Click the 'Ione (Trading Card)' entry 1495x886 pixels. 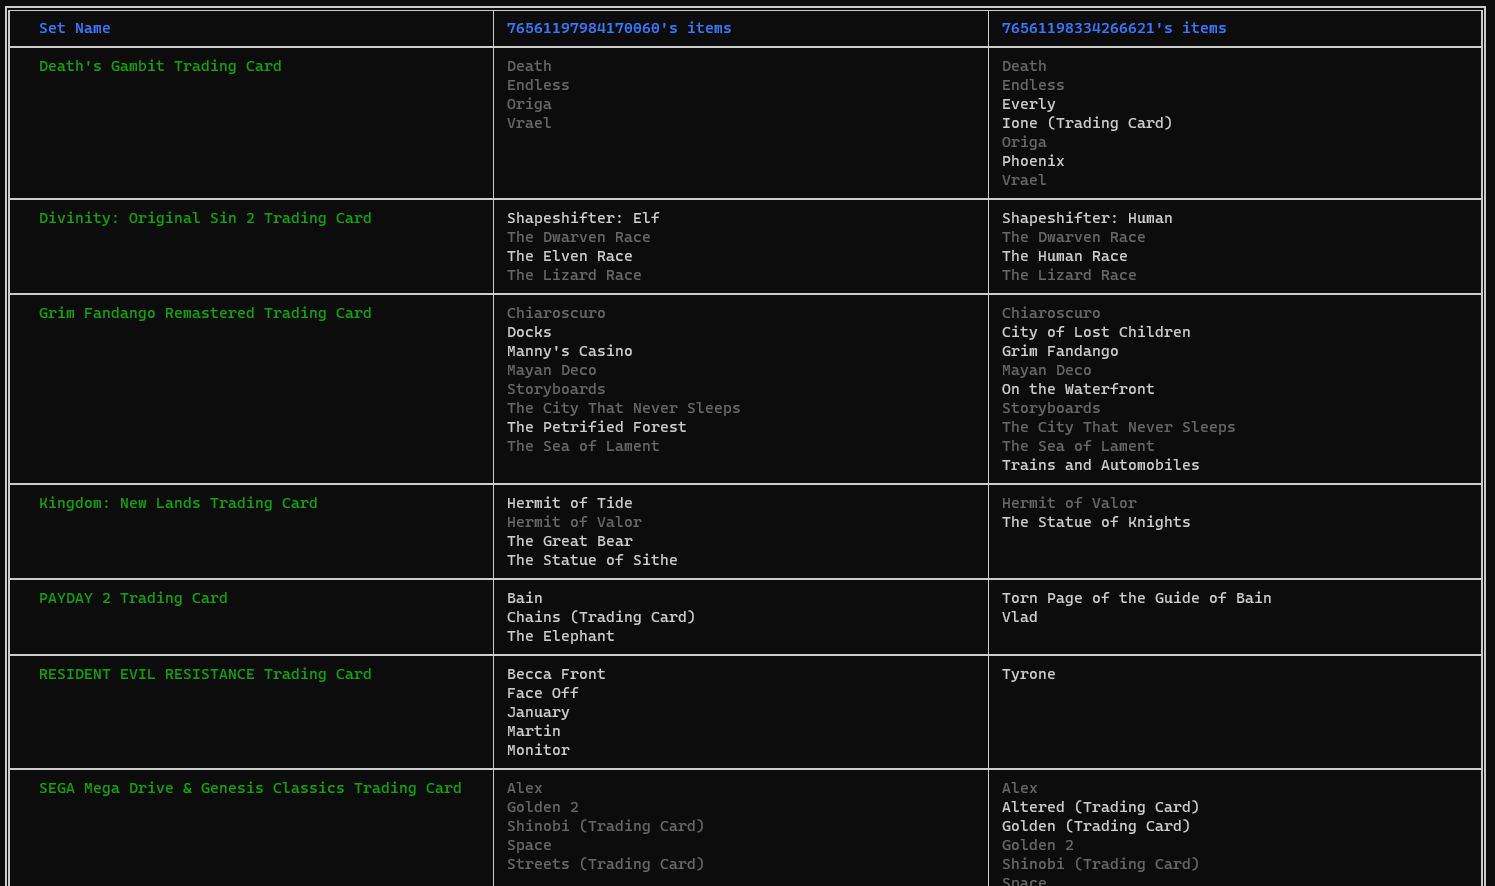coord(1087,123)
